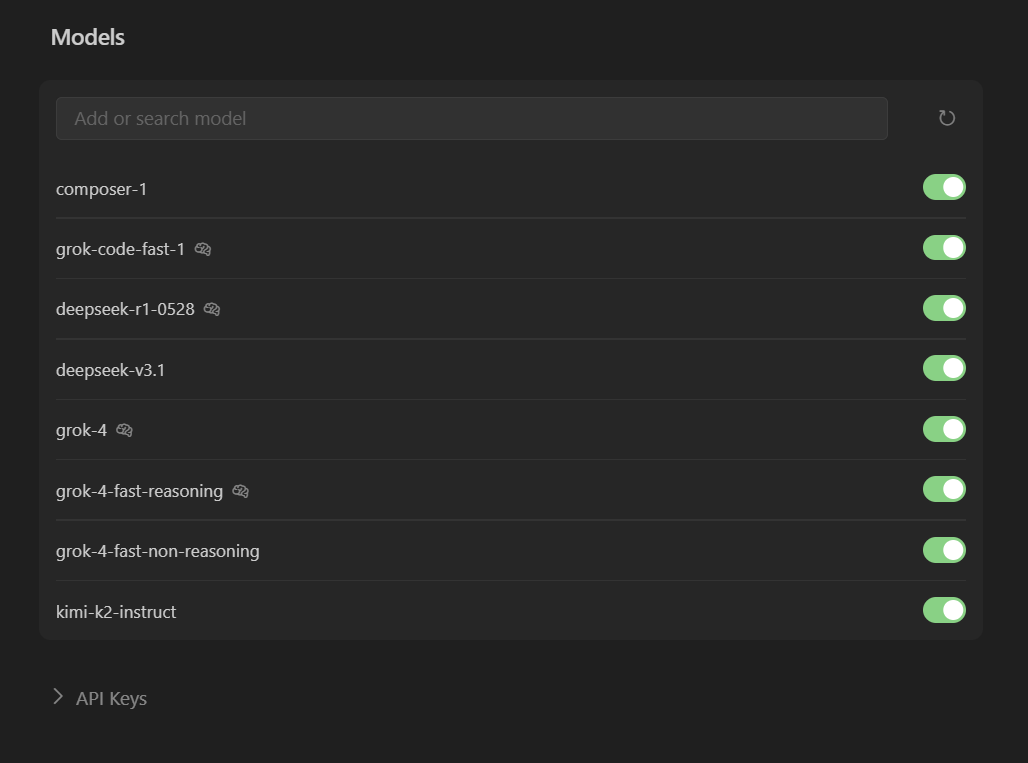Click the brain icon beside deepseek-r1-0528
This screenshot has width=1028, height=763.
(211, 309)
